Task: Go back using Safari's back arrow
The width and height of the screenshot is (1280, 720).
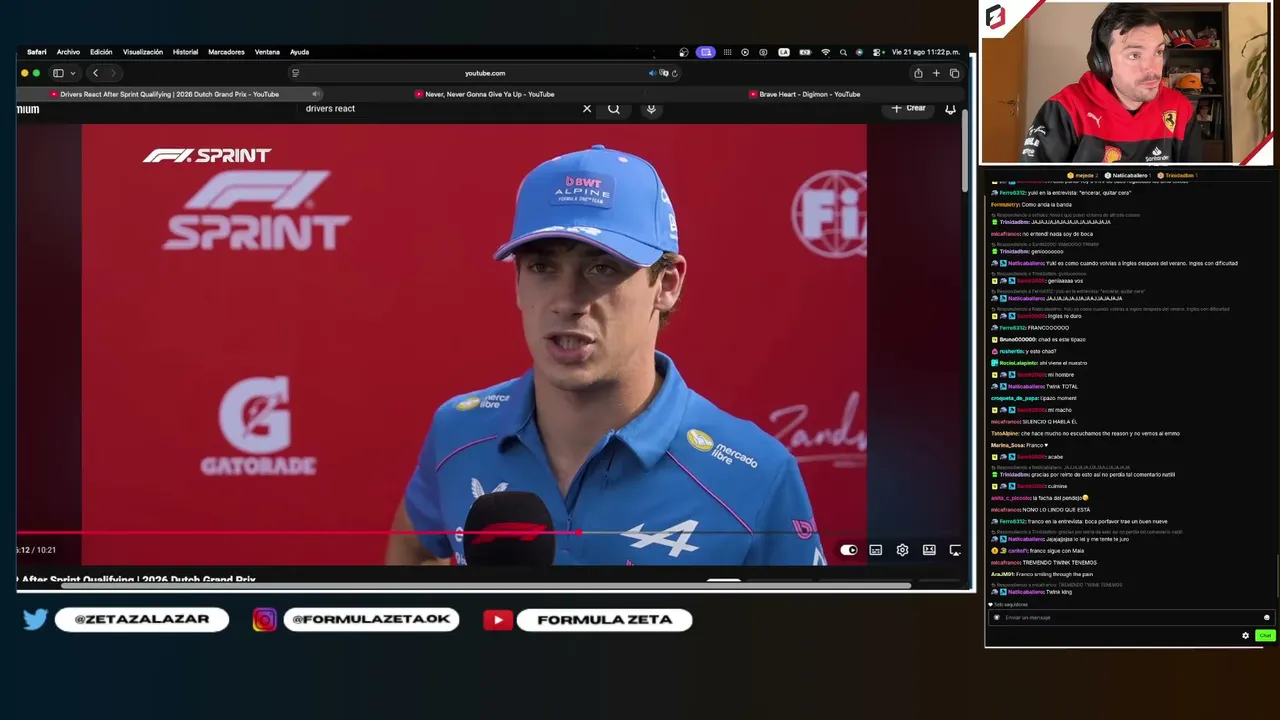Action: pos(95,73)
